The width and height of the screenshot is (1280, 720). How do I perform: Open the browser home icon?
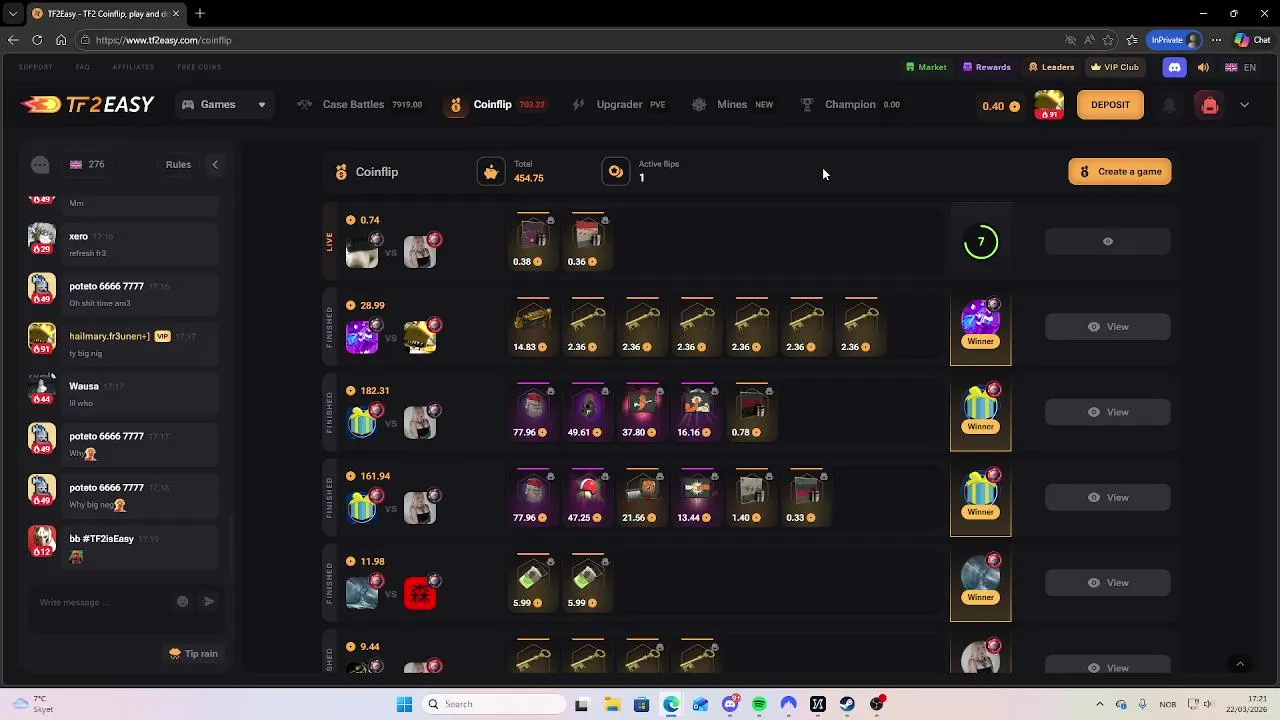point(61,40)
